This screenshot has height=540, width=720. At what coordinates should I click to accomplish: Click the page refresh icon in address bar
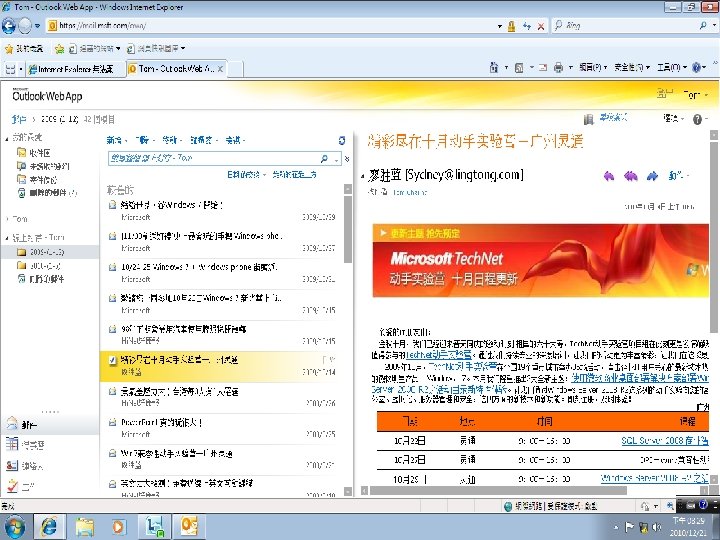coord(527,26)
